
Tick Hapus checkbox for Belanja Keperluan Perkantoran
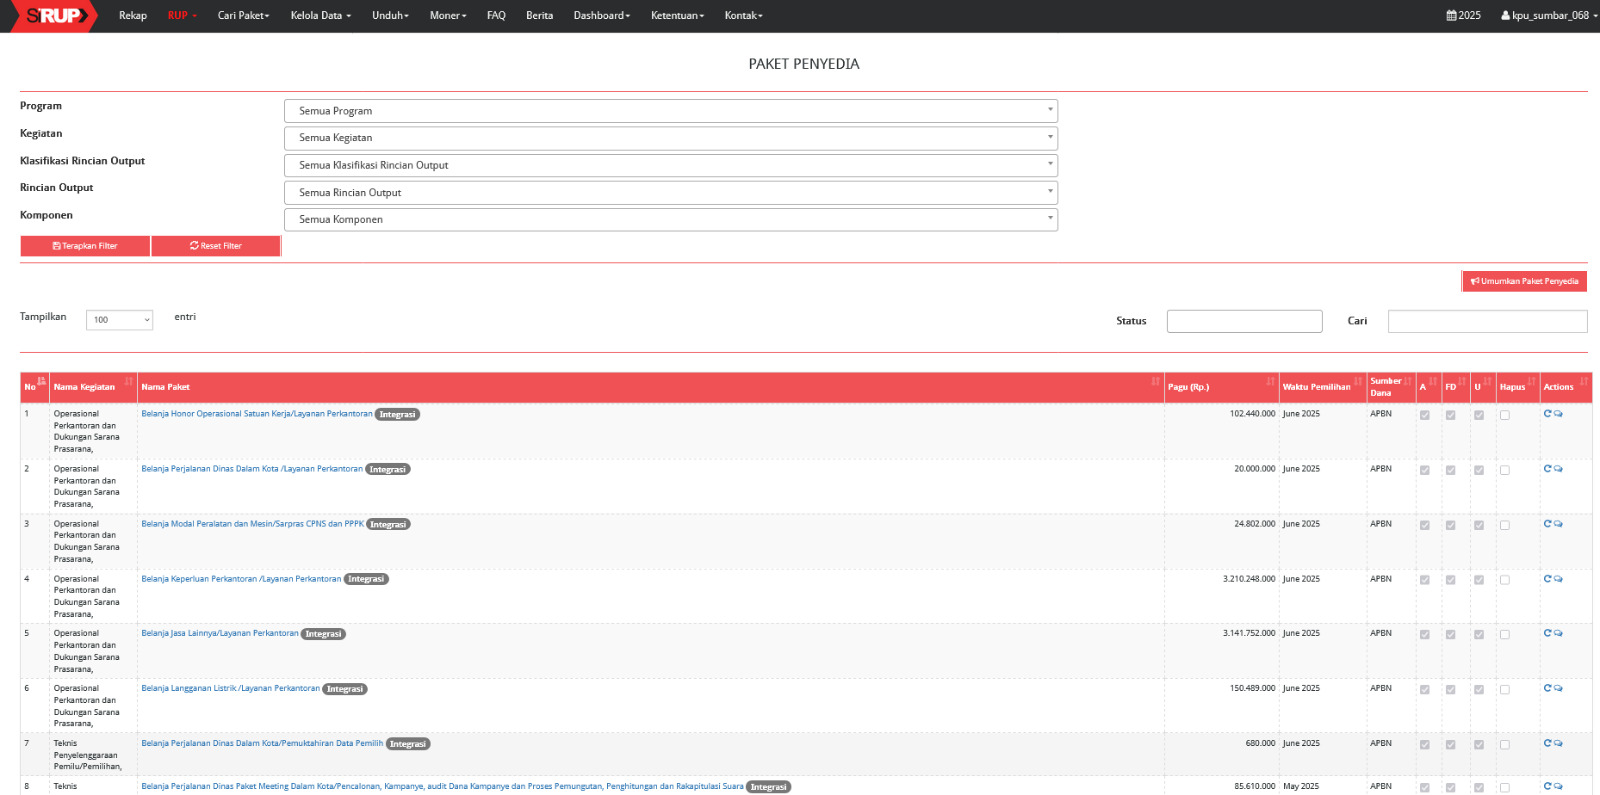point(1504,580)
